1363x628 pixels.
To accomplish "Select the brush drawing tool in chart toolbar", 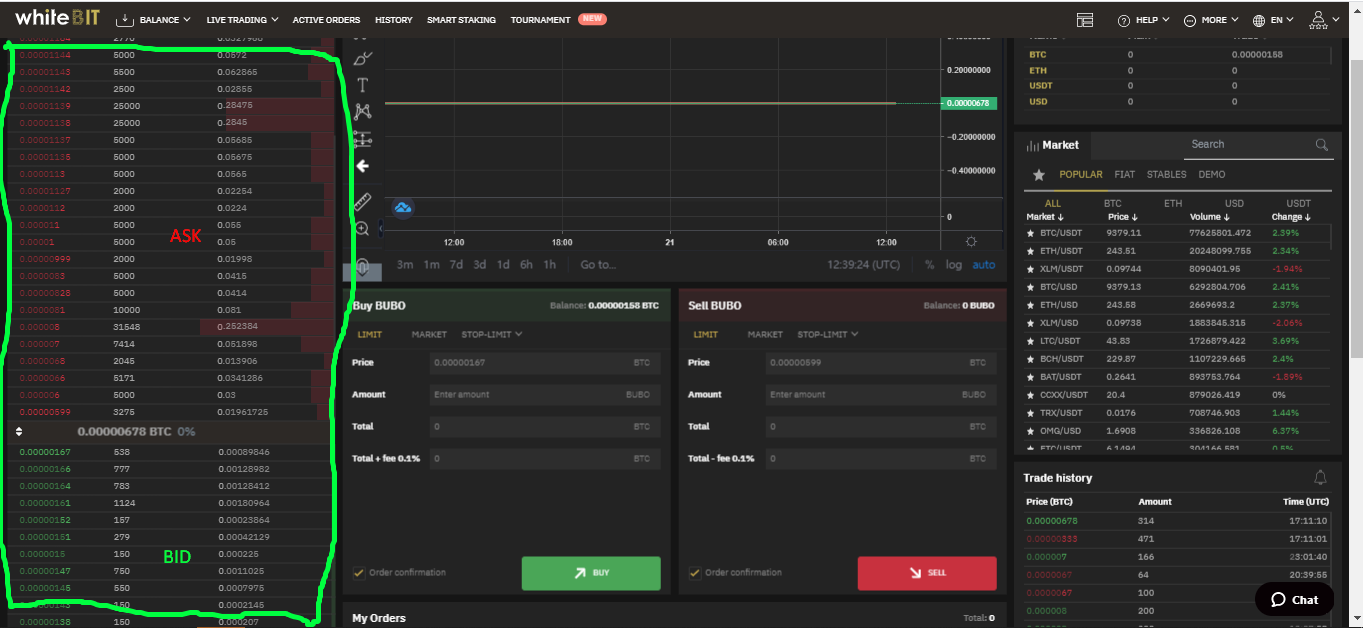I will click(x=363, y=58).
